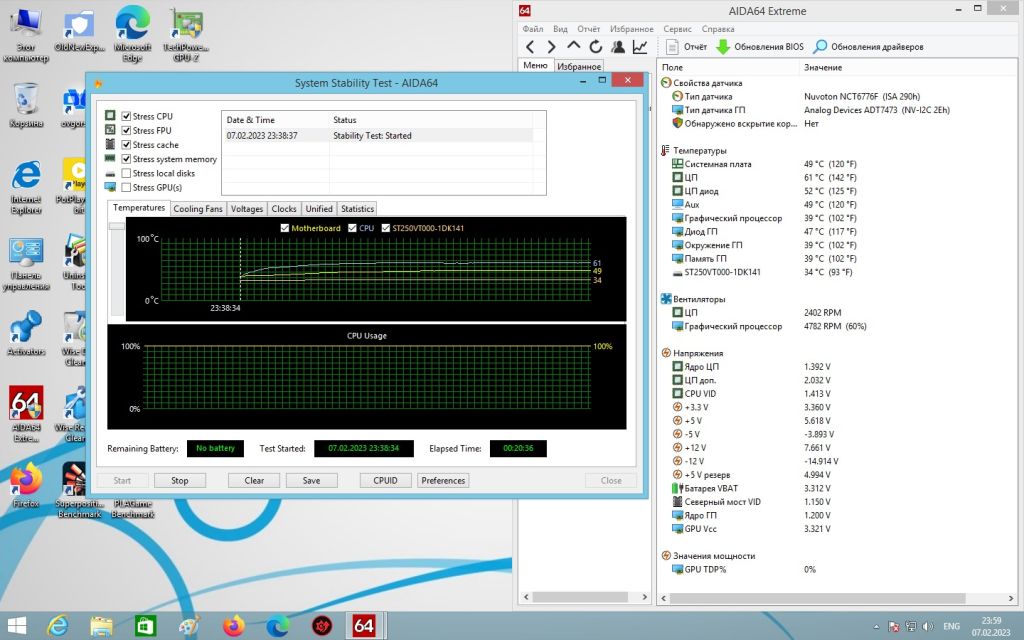Screen dimensions: 1024x640
Task: Select the Activators desktop icon
Action: click(26, 333)
